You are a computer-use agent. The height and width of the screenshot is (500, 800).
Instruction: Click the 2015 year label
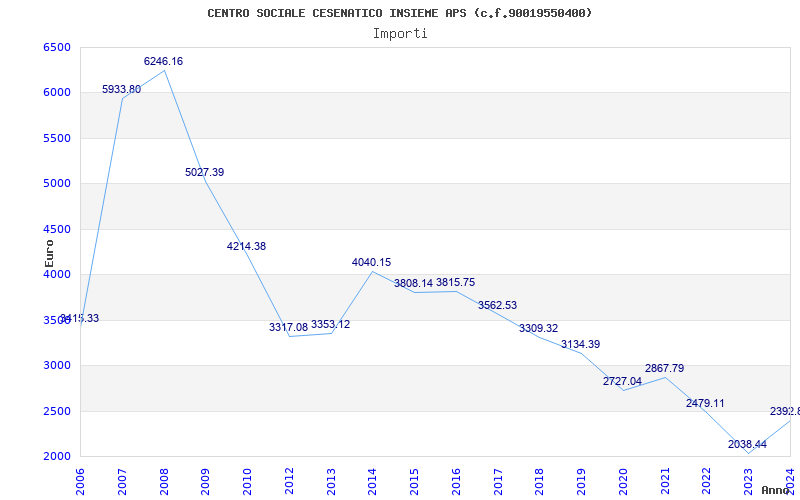coord(414,481)
